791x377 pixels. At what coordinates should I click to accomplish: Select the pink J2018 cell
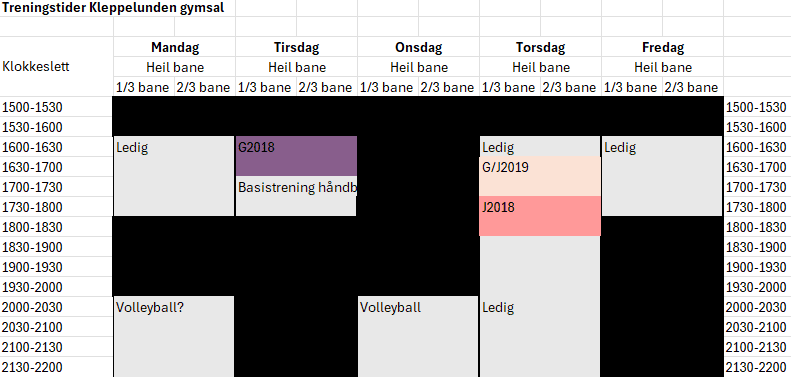tap(540, 216)
